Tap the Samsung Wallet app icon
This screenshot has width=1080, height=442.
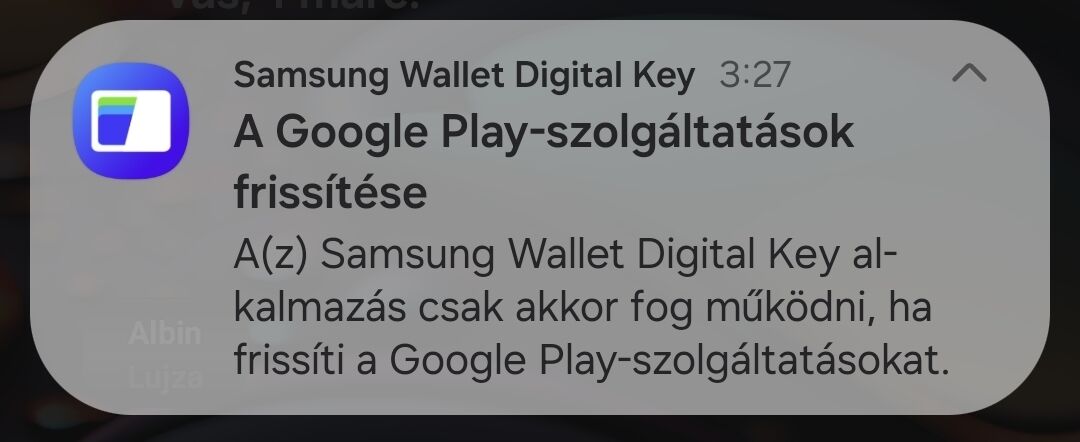click(x=131, y=120)
